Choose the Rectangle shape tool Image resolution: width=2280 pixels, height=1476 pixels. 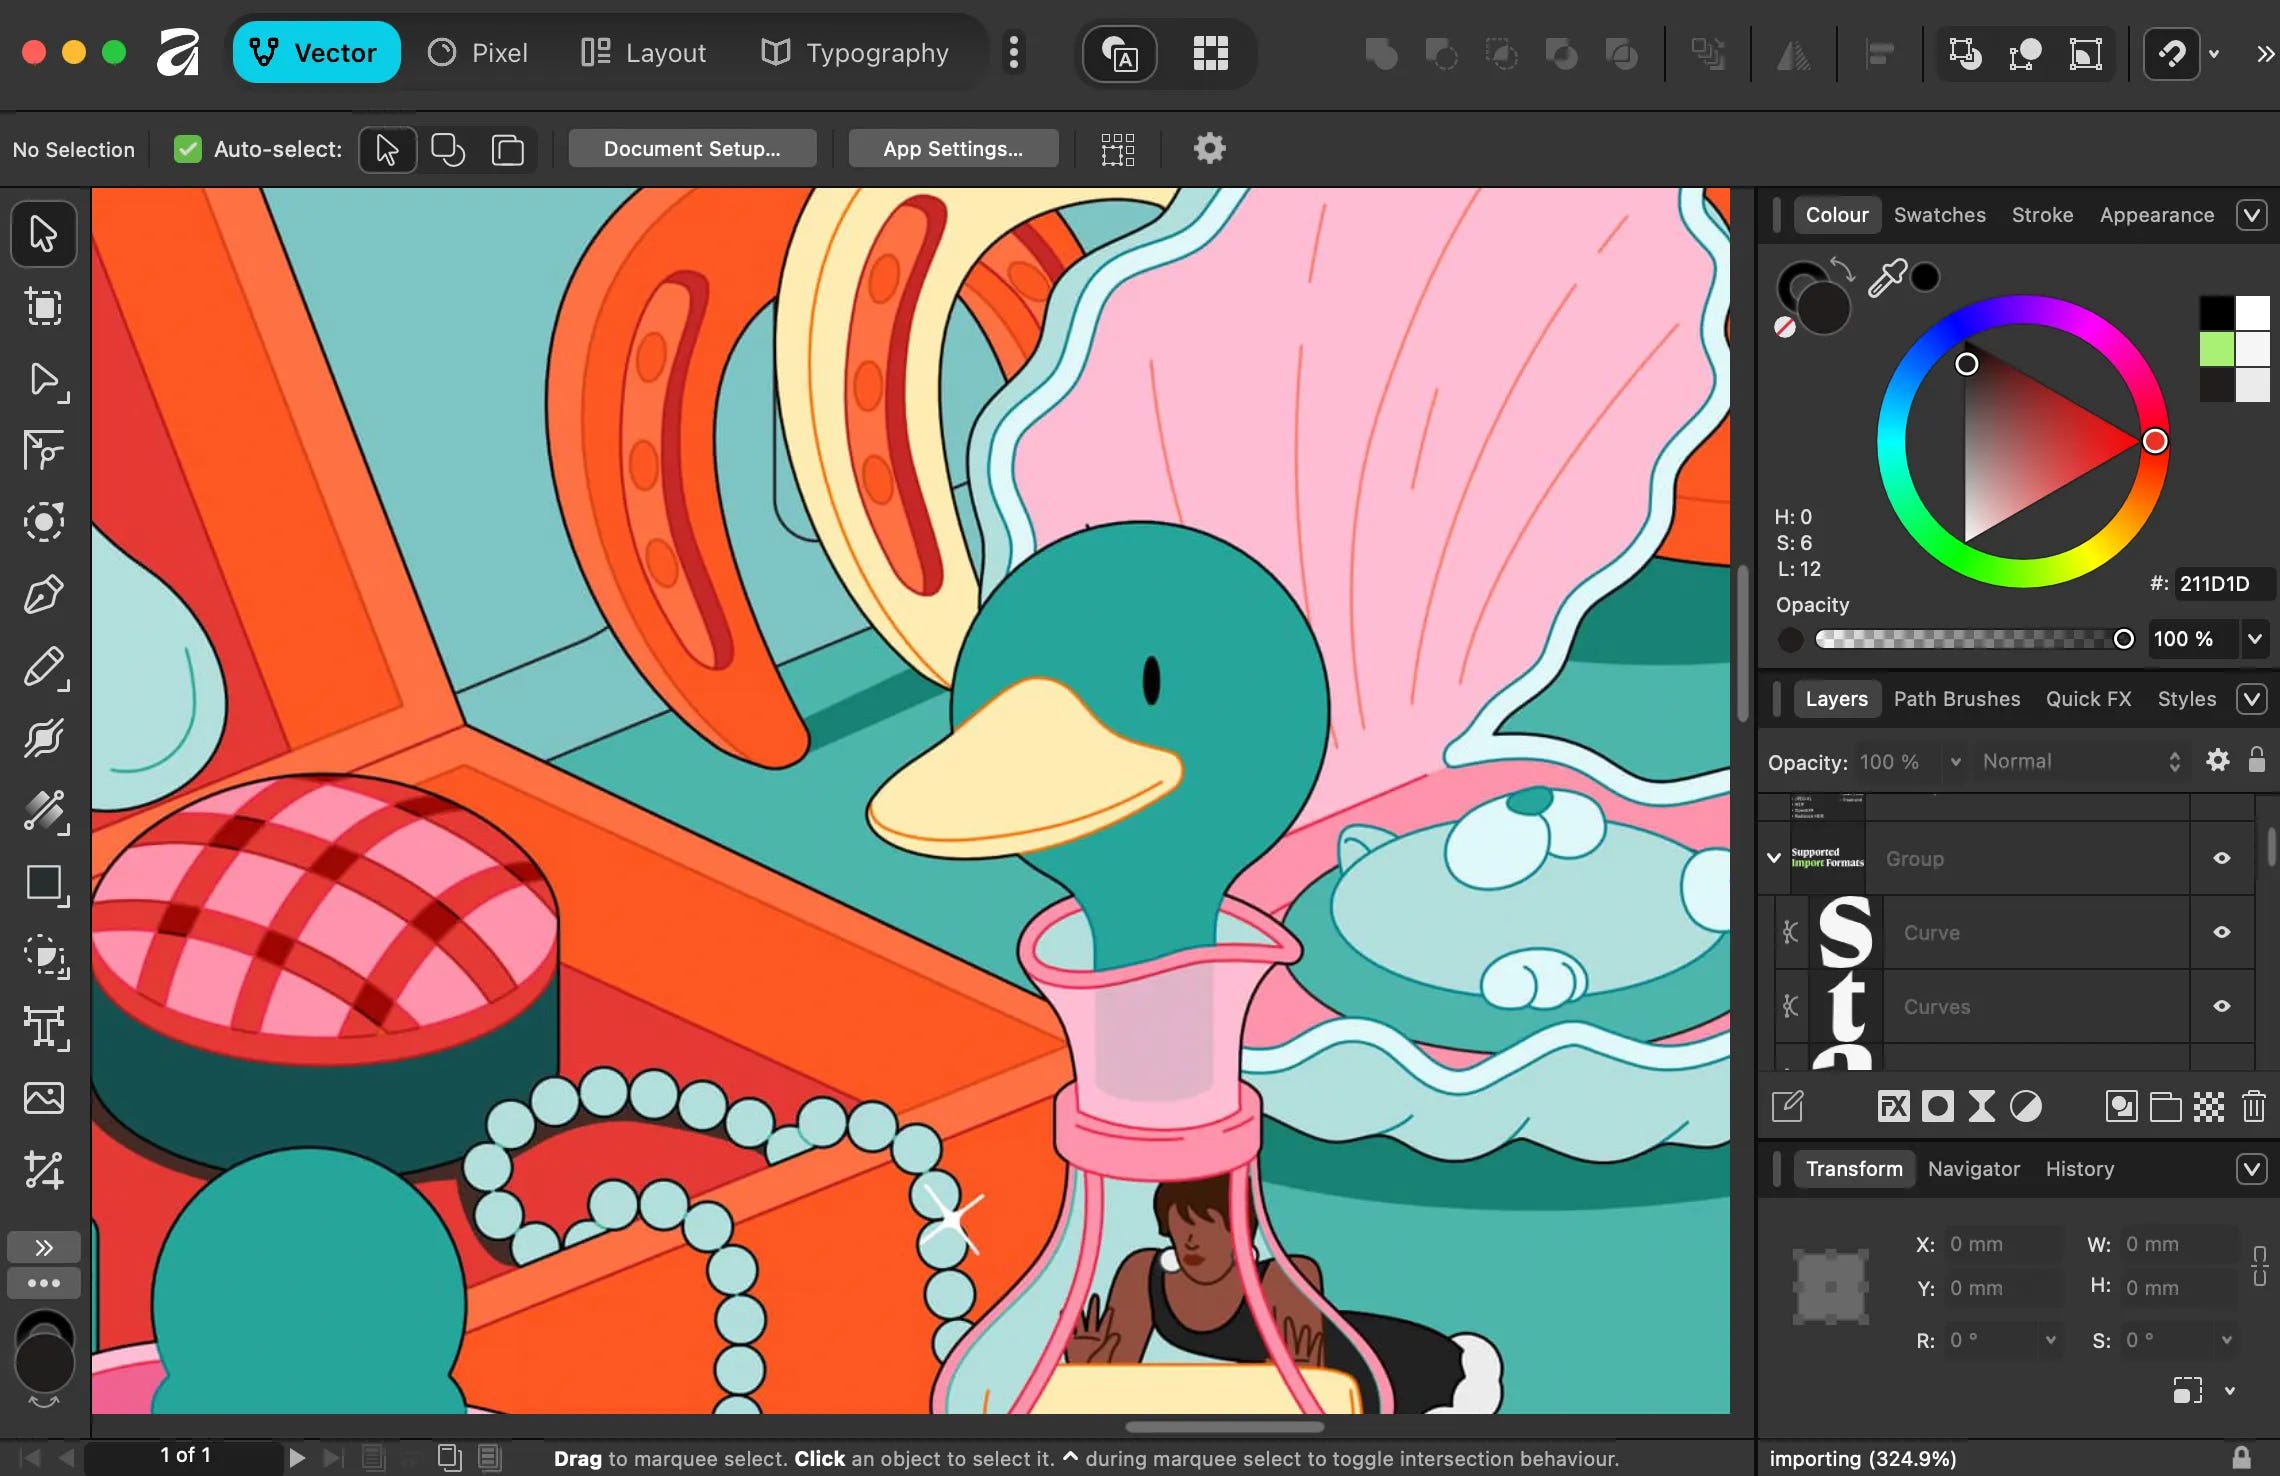(x=44, y=884)
